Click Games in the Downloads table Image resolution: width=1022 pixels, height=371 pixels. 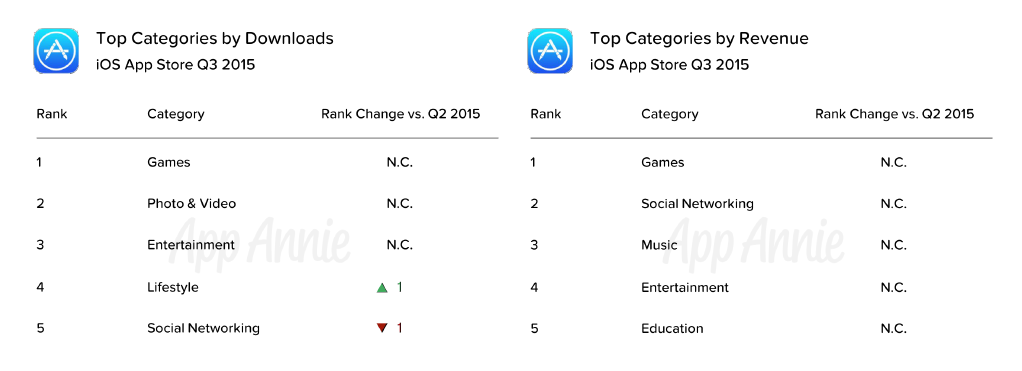pyautogui.click(x=169, y=162)
